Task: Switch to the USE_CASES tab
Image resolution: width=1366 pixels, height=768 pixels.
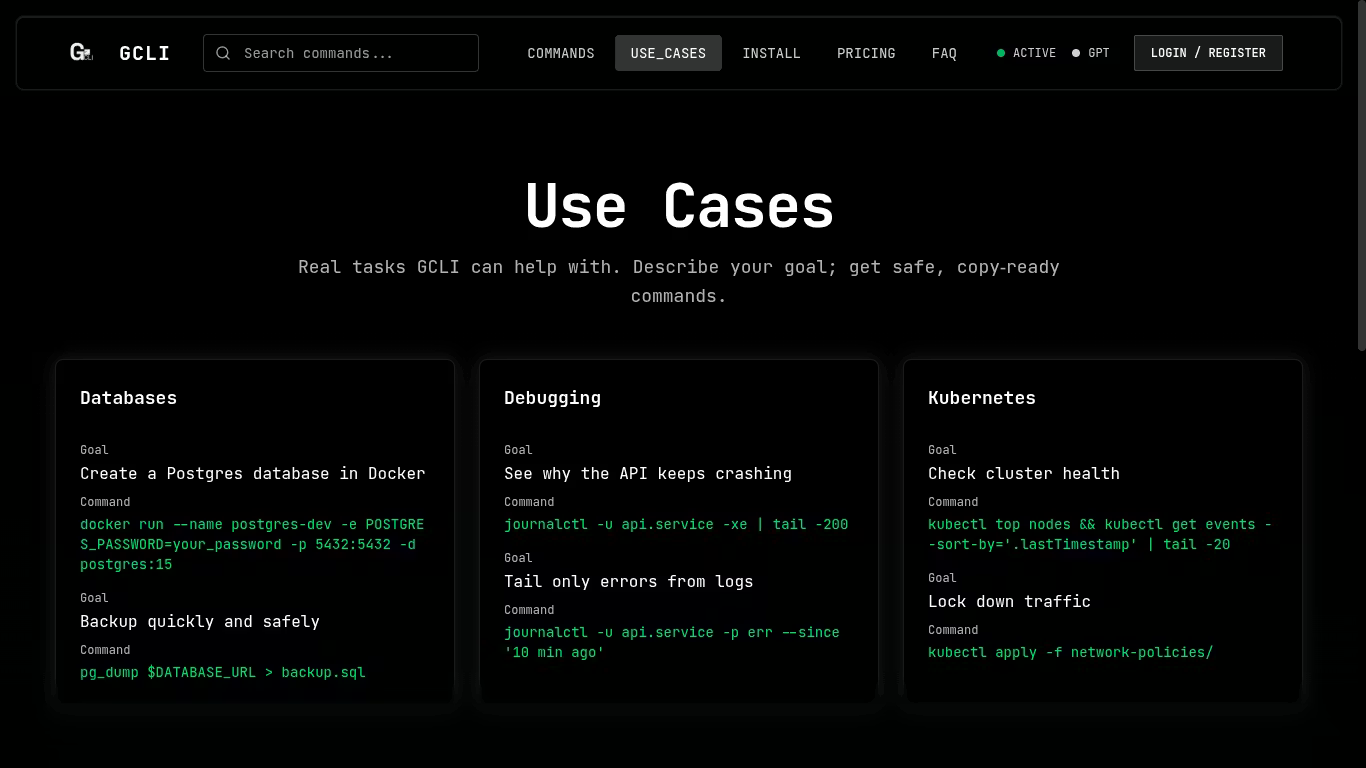Action: click(x=668, y=53)
